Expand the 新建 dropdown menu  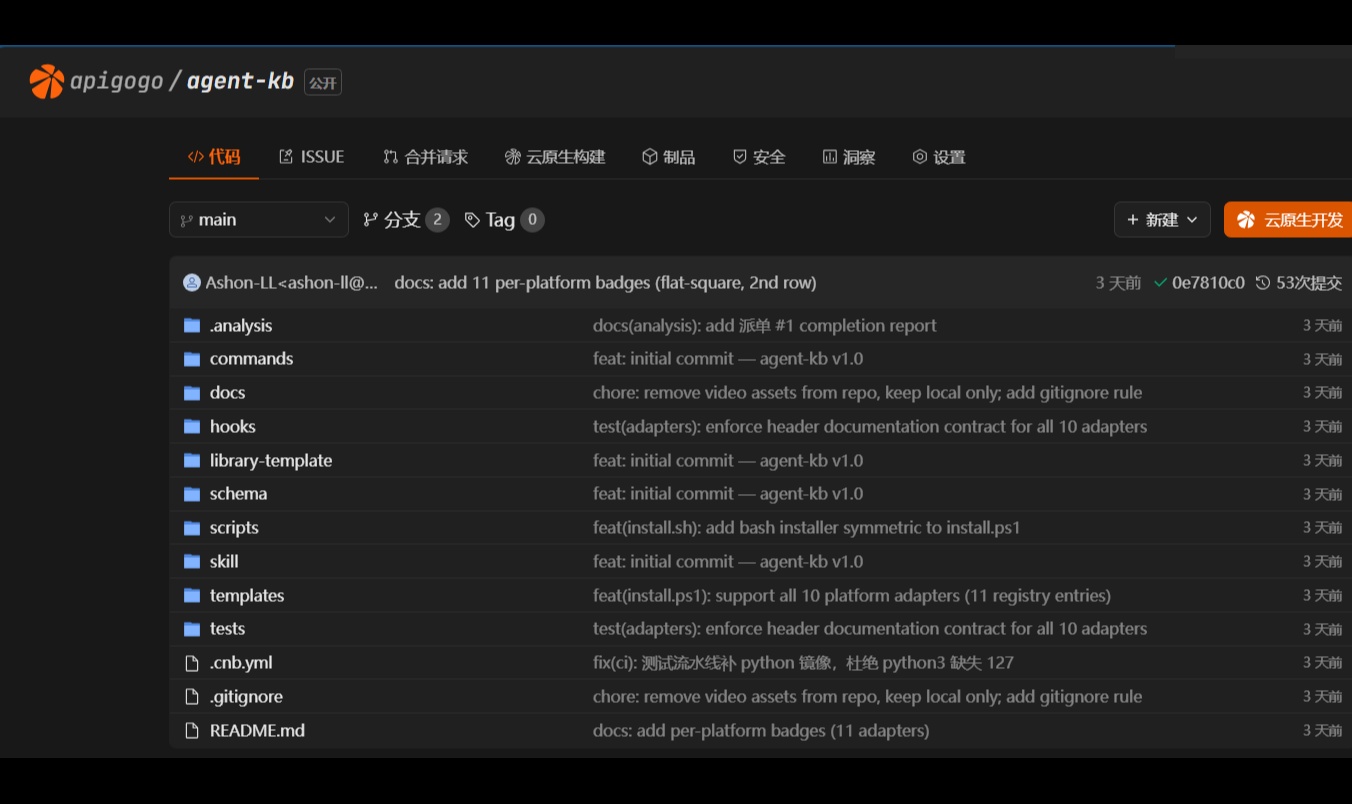pyautogui.click(x=1162, y=220)
